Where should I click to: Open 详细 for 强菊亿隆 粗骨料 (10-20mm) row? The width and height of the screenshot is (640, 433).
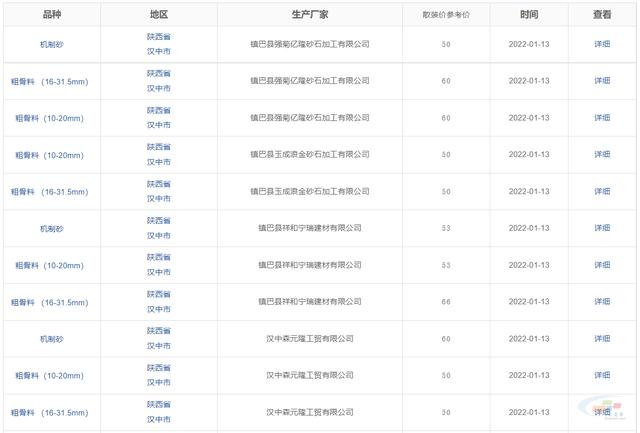click(602, 118)
